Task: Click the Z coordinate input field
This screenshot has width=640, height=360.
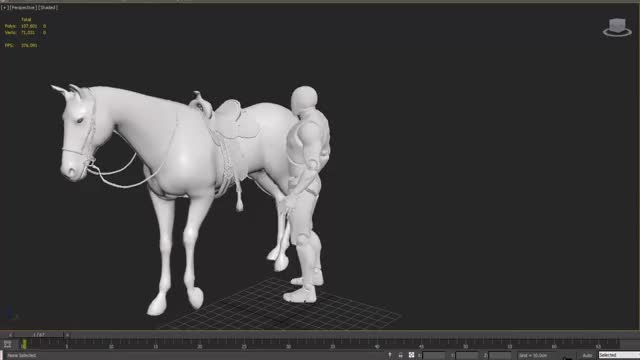Action: 500,356
